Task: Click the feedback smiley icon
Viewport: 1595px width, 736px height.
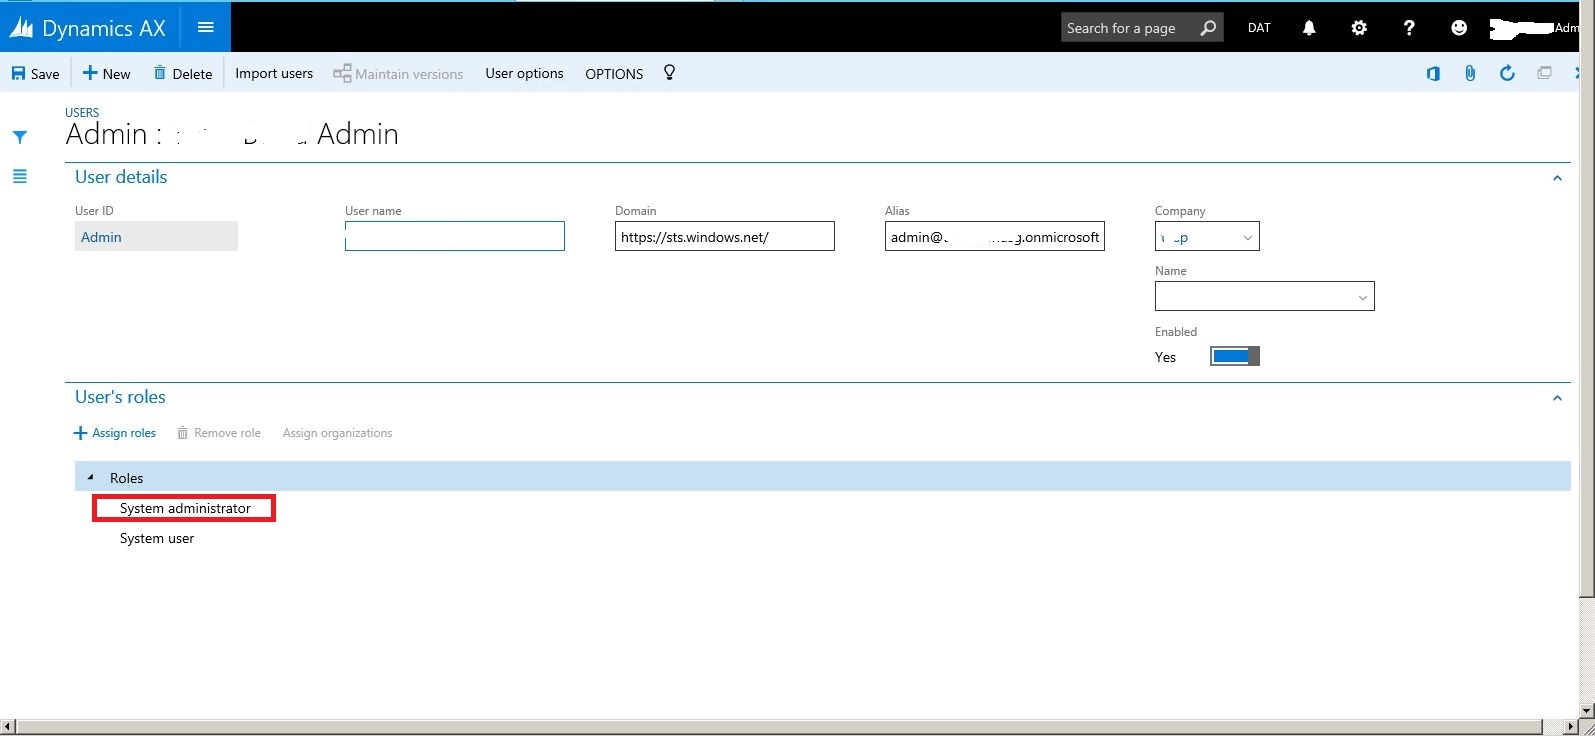Action: [1459, 28]
